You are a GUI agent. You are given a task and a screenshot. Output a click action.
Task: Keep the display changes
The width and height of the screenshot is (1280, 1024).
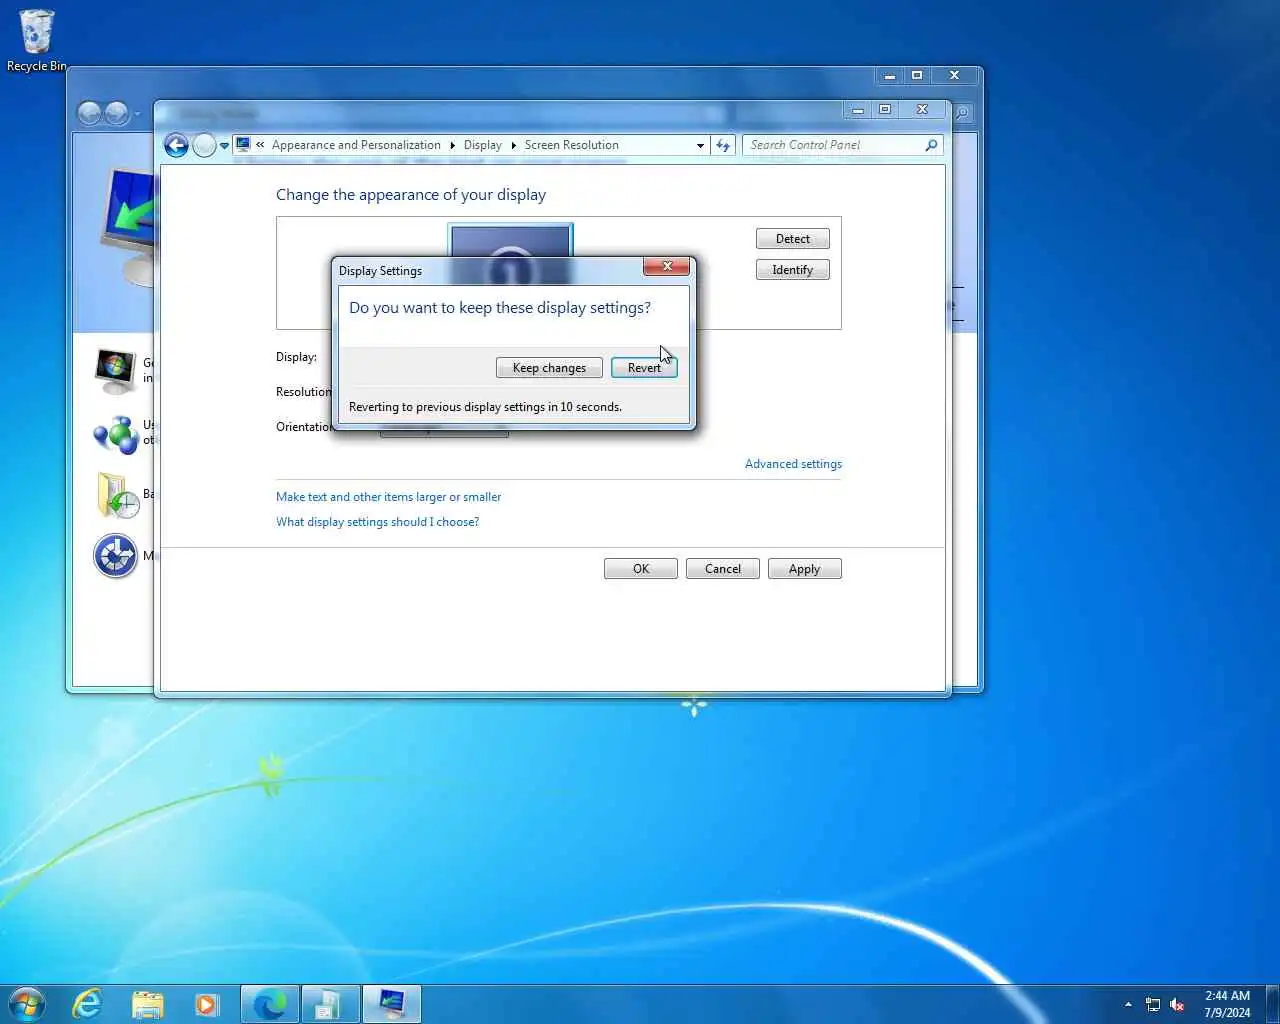coord(549,368)
